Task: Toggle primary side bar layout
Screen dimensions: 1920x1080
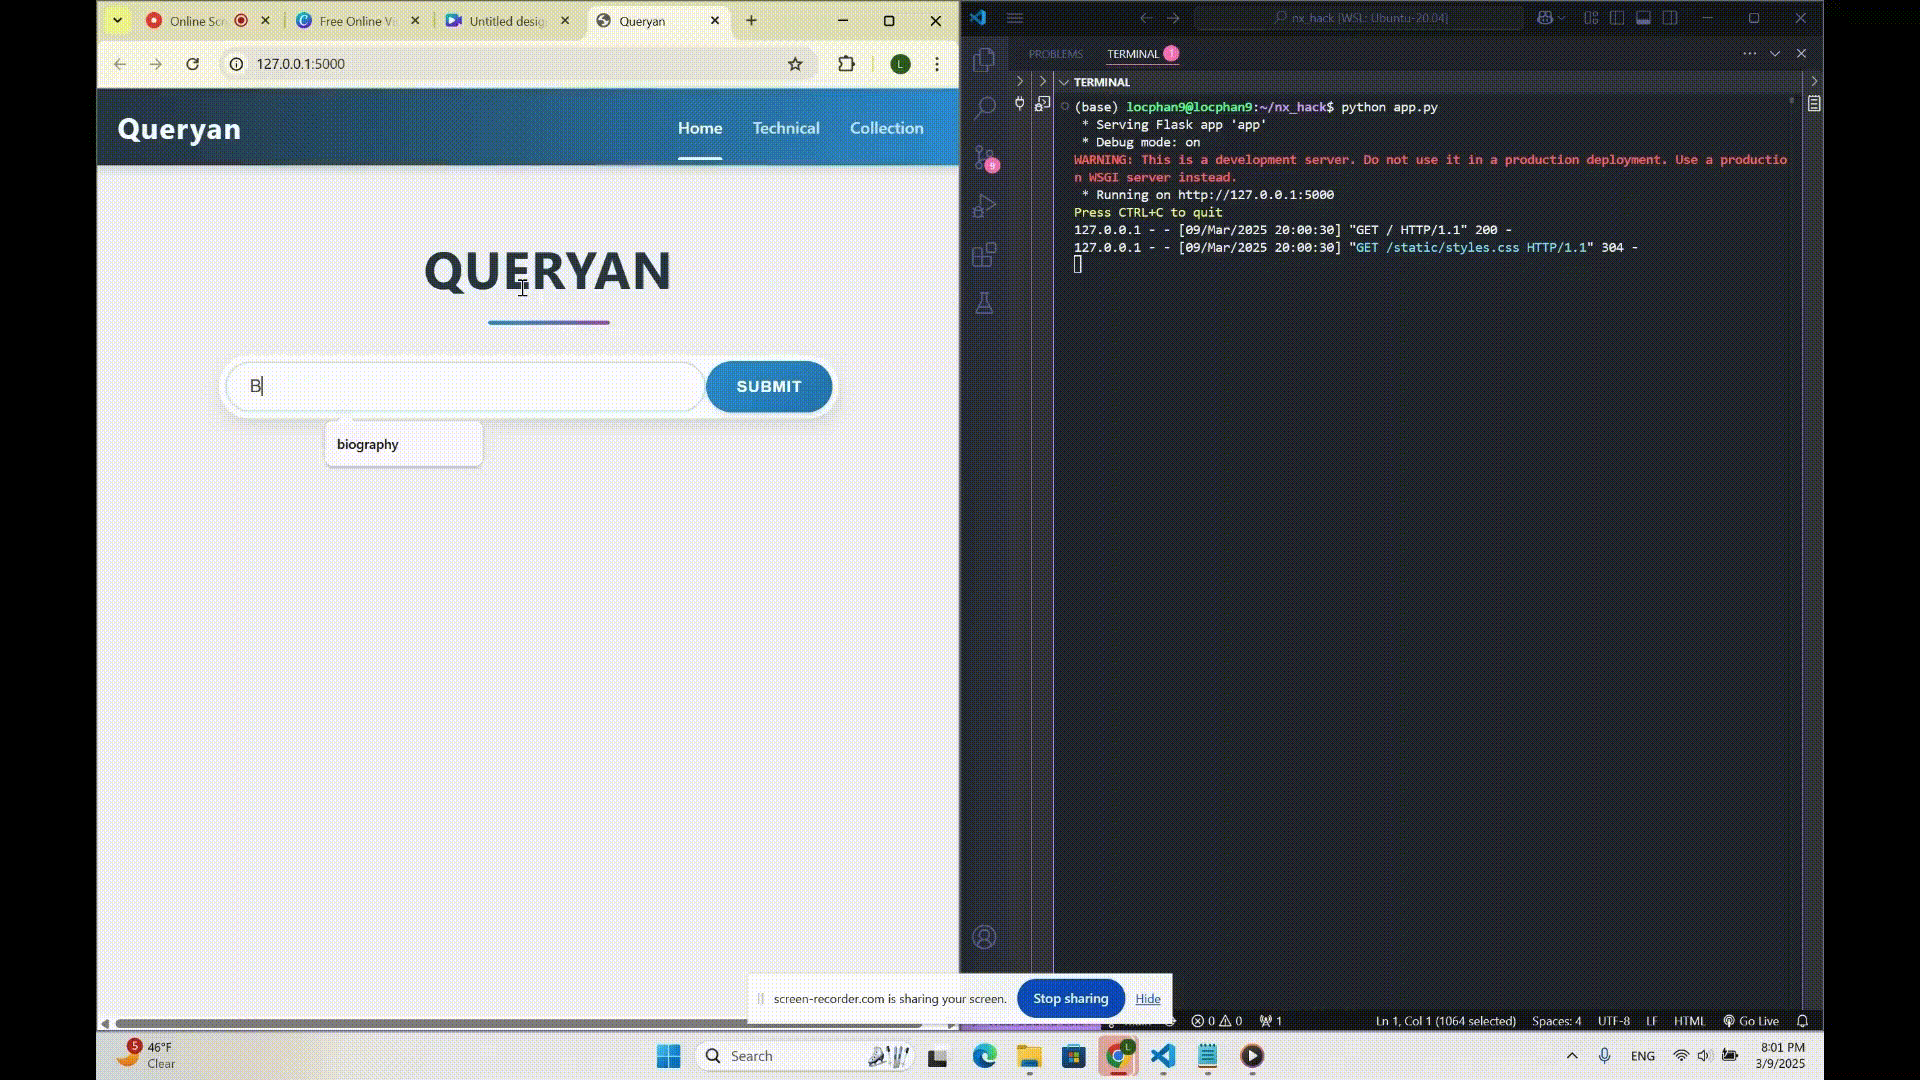Action: tap(1617, 18)
